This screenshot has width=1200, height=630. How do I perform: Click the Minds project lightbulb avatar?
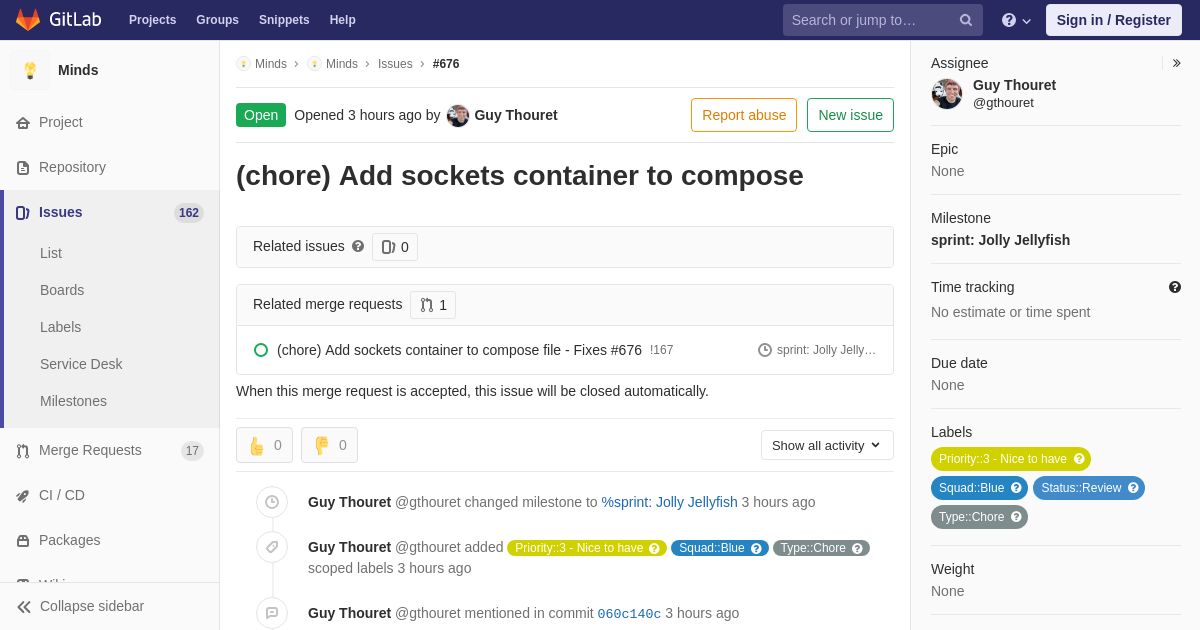(30, 70)
